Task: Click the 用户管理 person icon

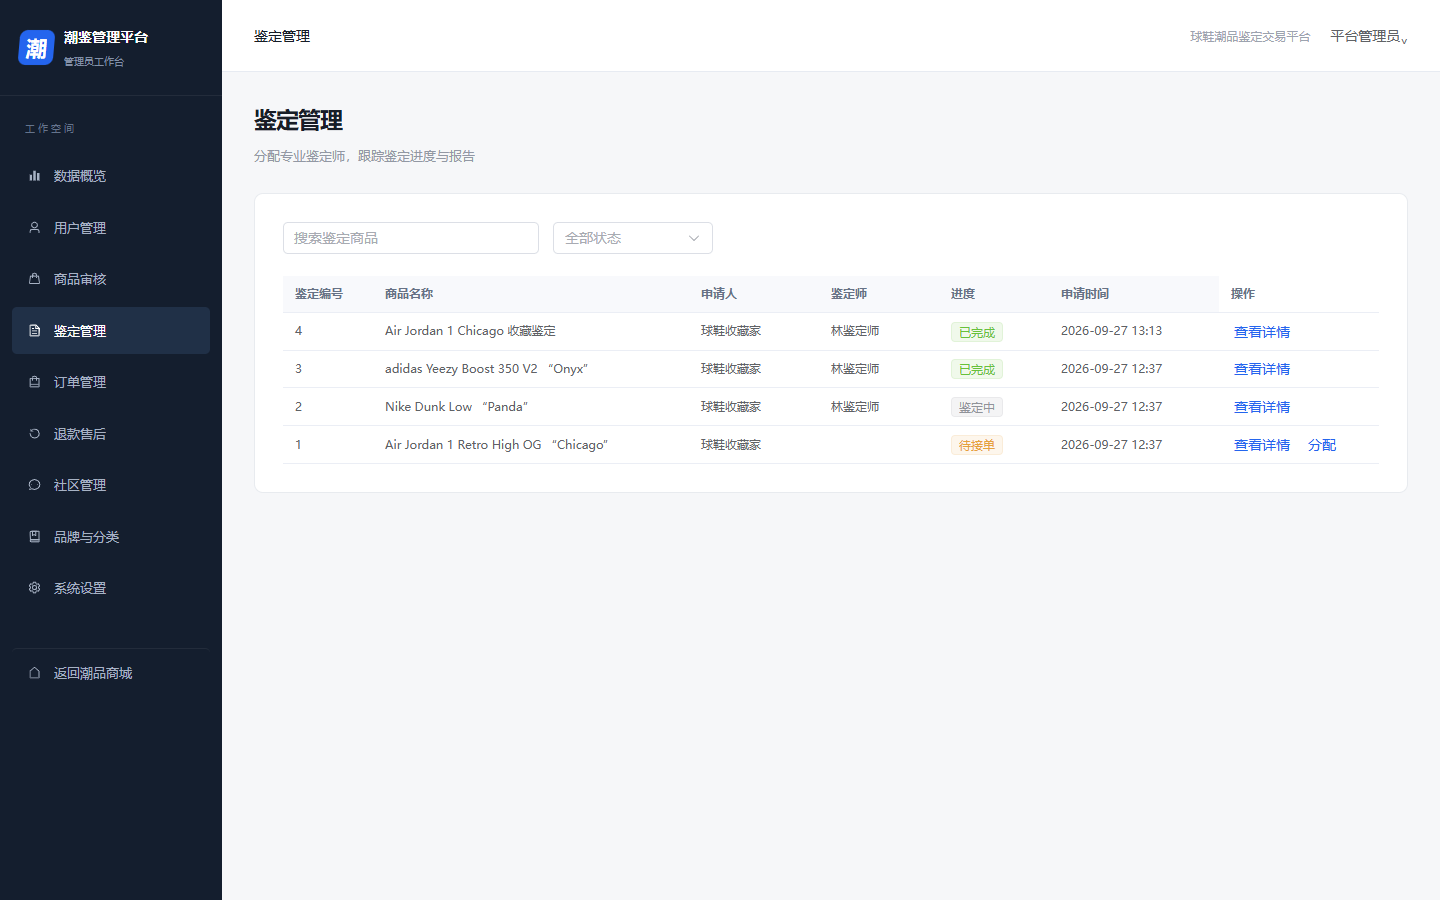Action: tap(34, 228)
